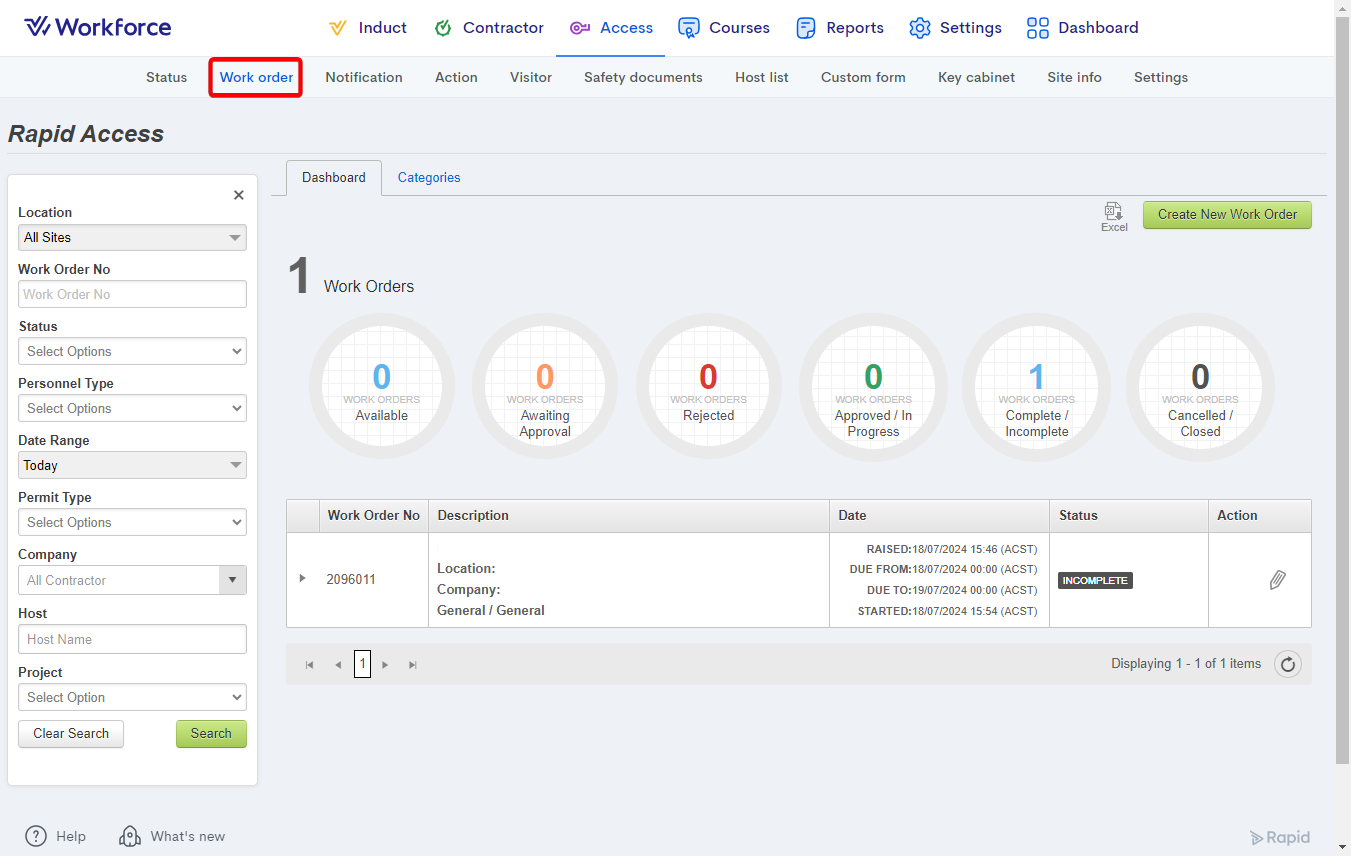The width and height of the screenshot is (1351, 856).
Task: Select the Complete / Incomplete circle
Action: point(1037,386)
